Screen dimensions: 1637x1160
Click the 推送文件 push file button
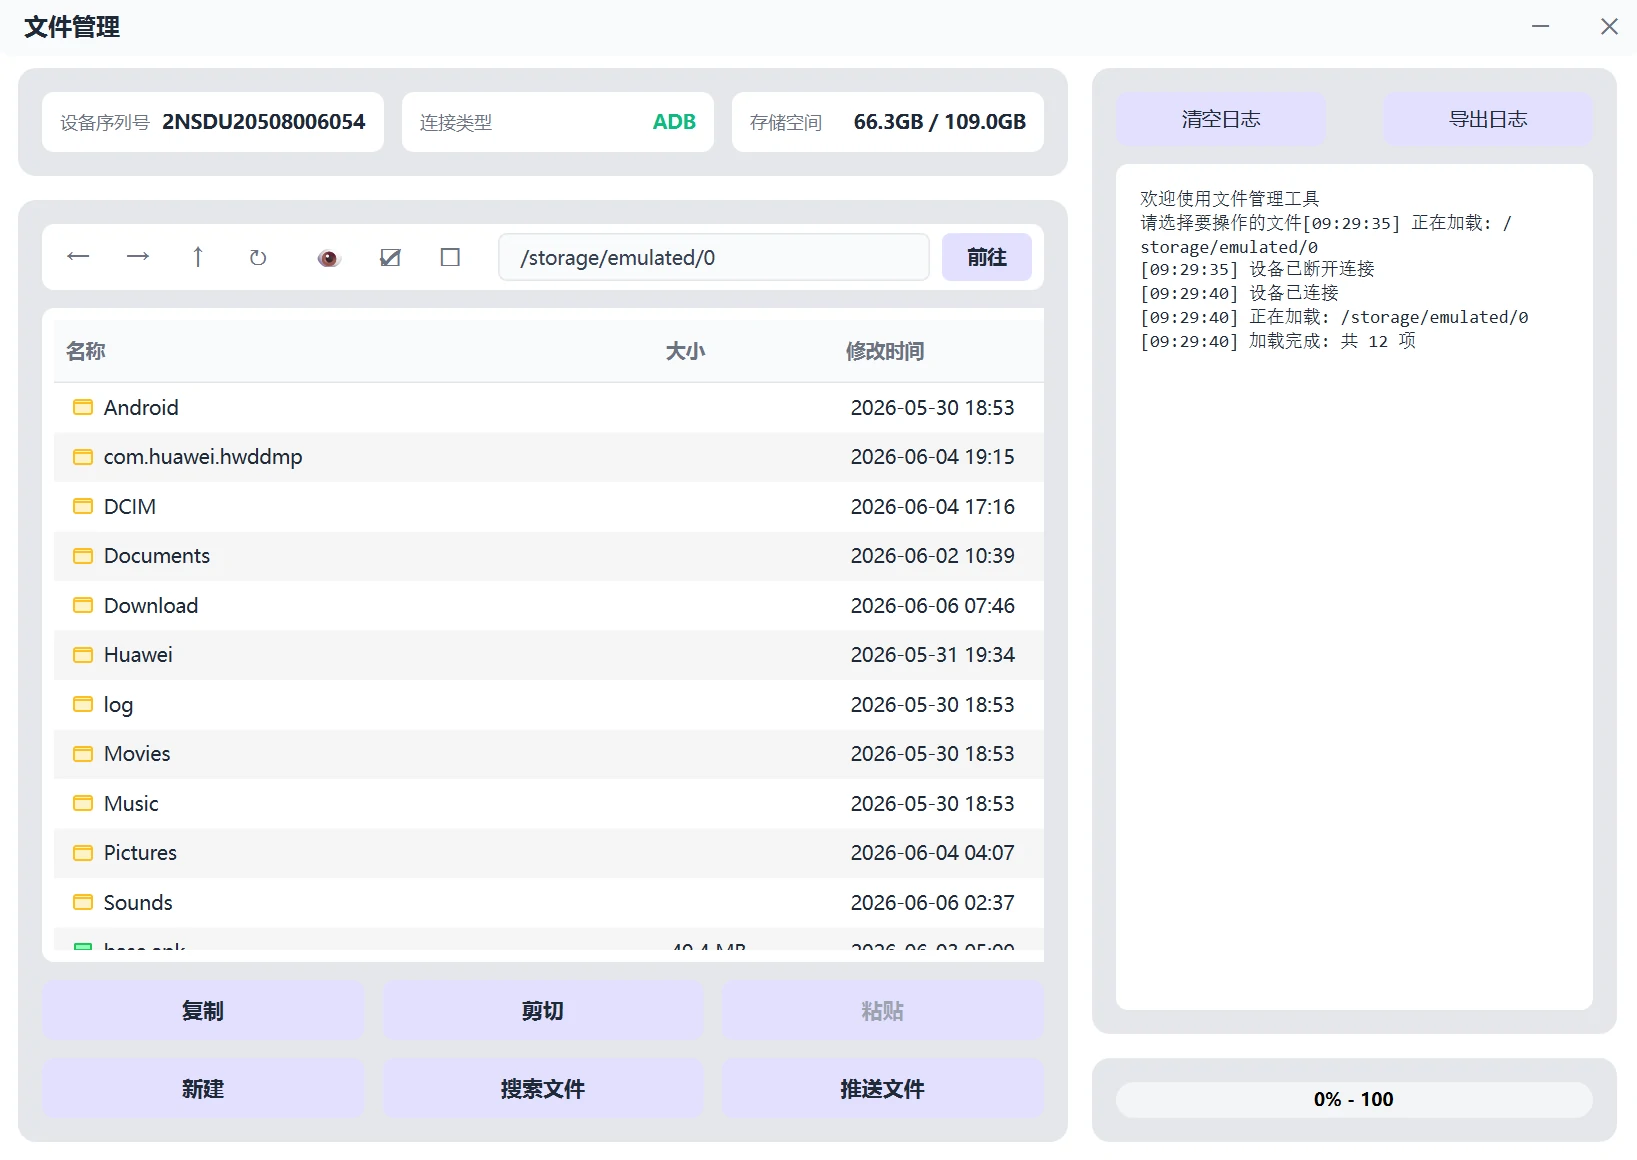coord(883,1089)
